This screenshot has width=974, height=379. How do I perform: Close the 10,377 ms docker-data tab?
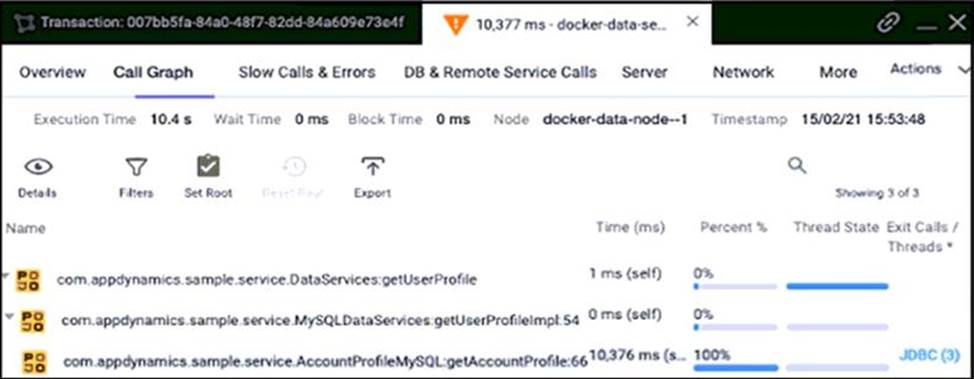tap(693, 22)
